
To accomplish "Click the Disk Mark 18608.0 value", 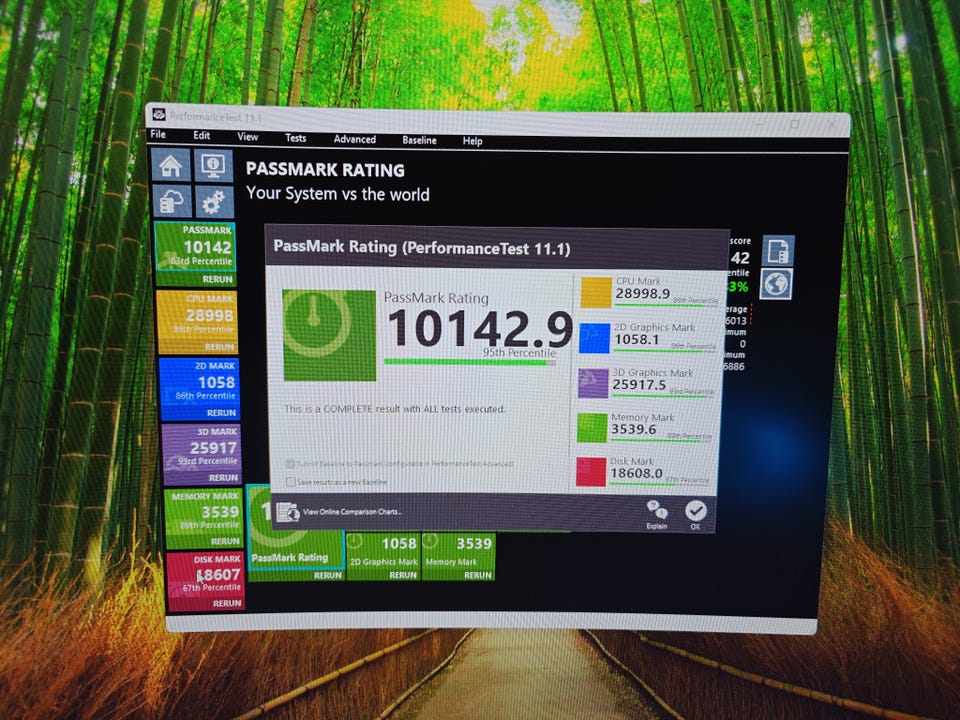I will pyautogui.click(x=636, y=473).
